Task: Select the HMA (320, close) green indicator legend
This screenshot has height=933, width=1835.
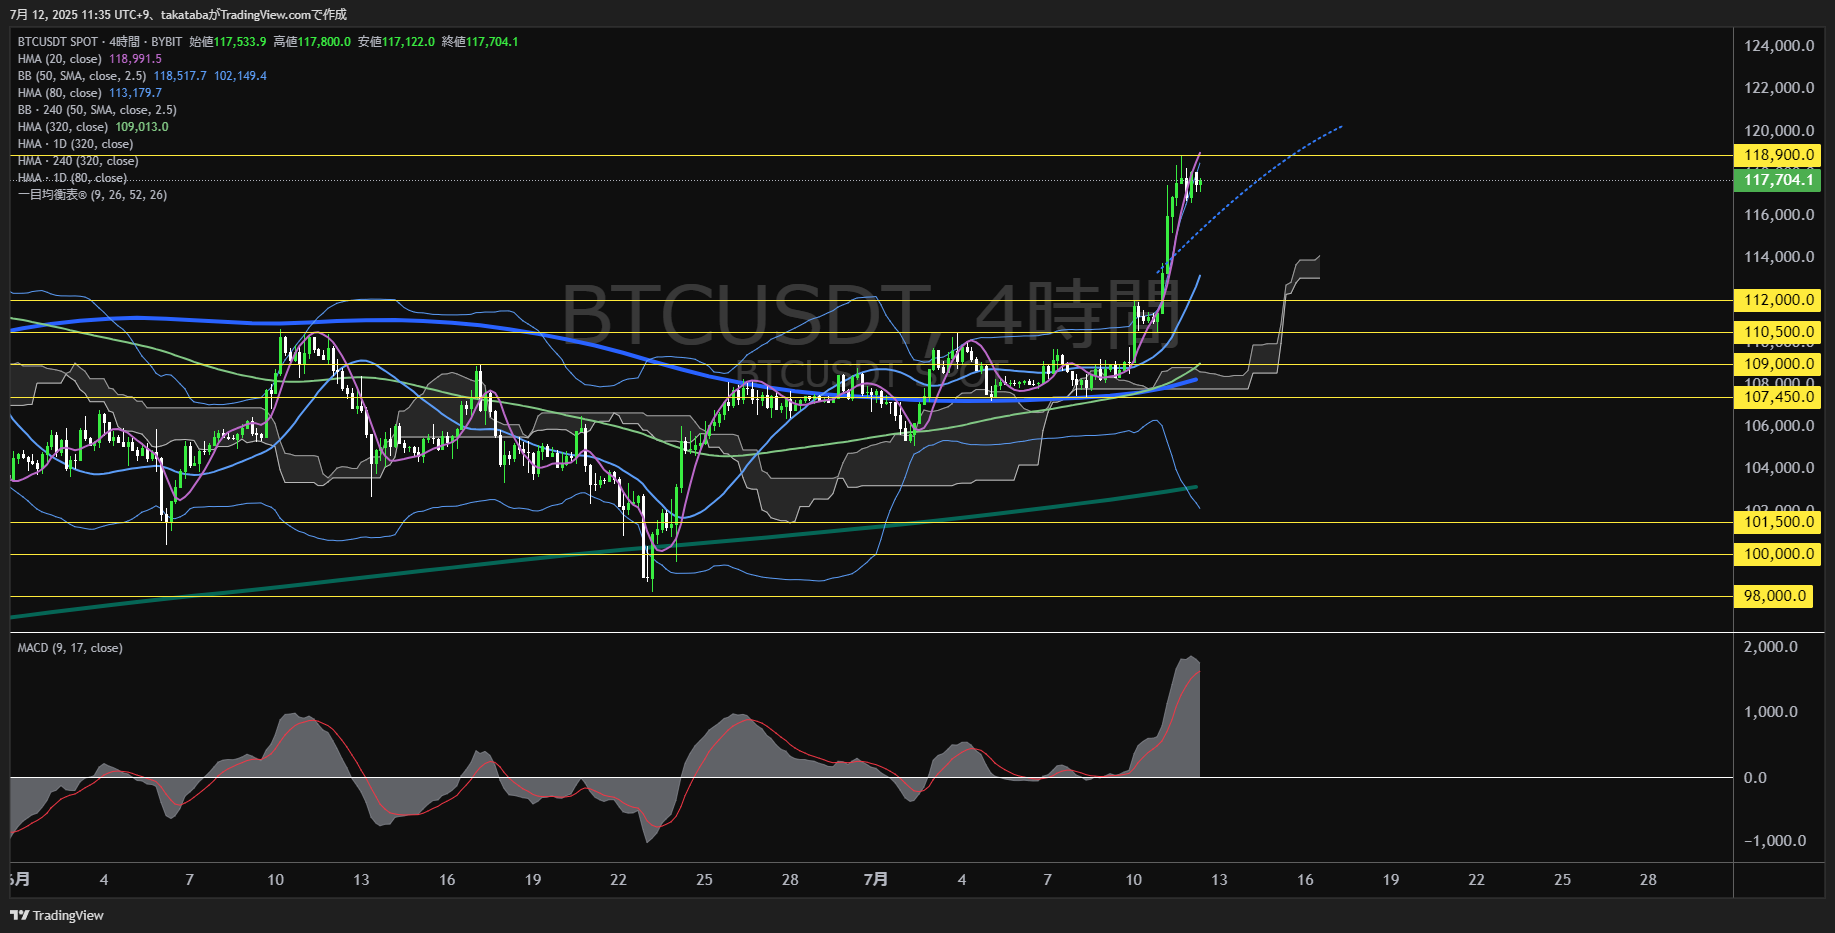Action: click(62, 127)
